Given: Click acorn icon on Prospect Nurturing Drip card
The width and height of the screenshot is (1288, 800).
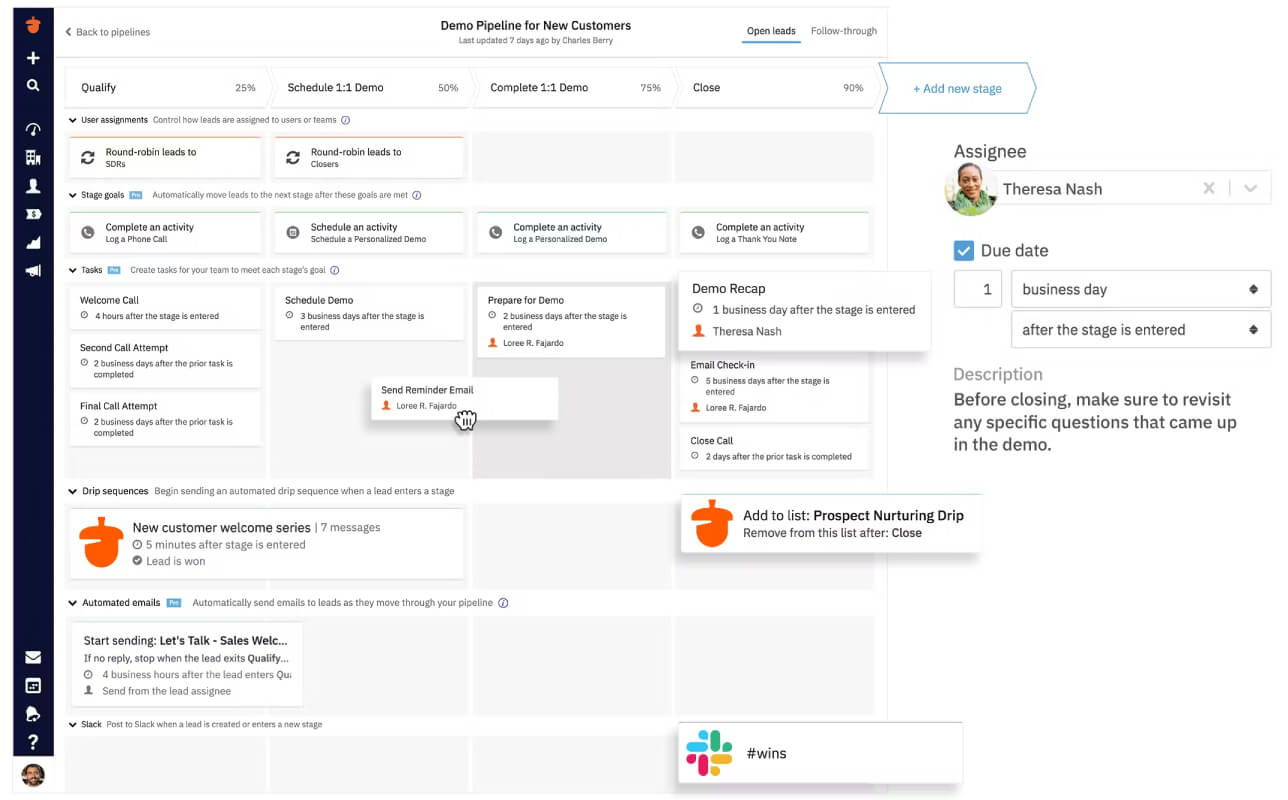Looking at the screenshot, I should (712, 523).
